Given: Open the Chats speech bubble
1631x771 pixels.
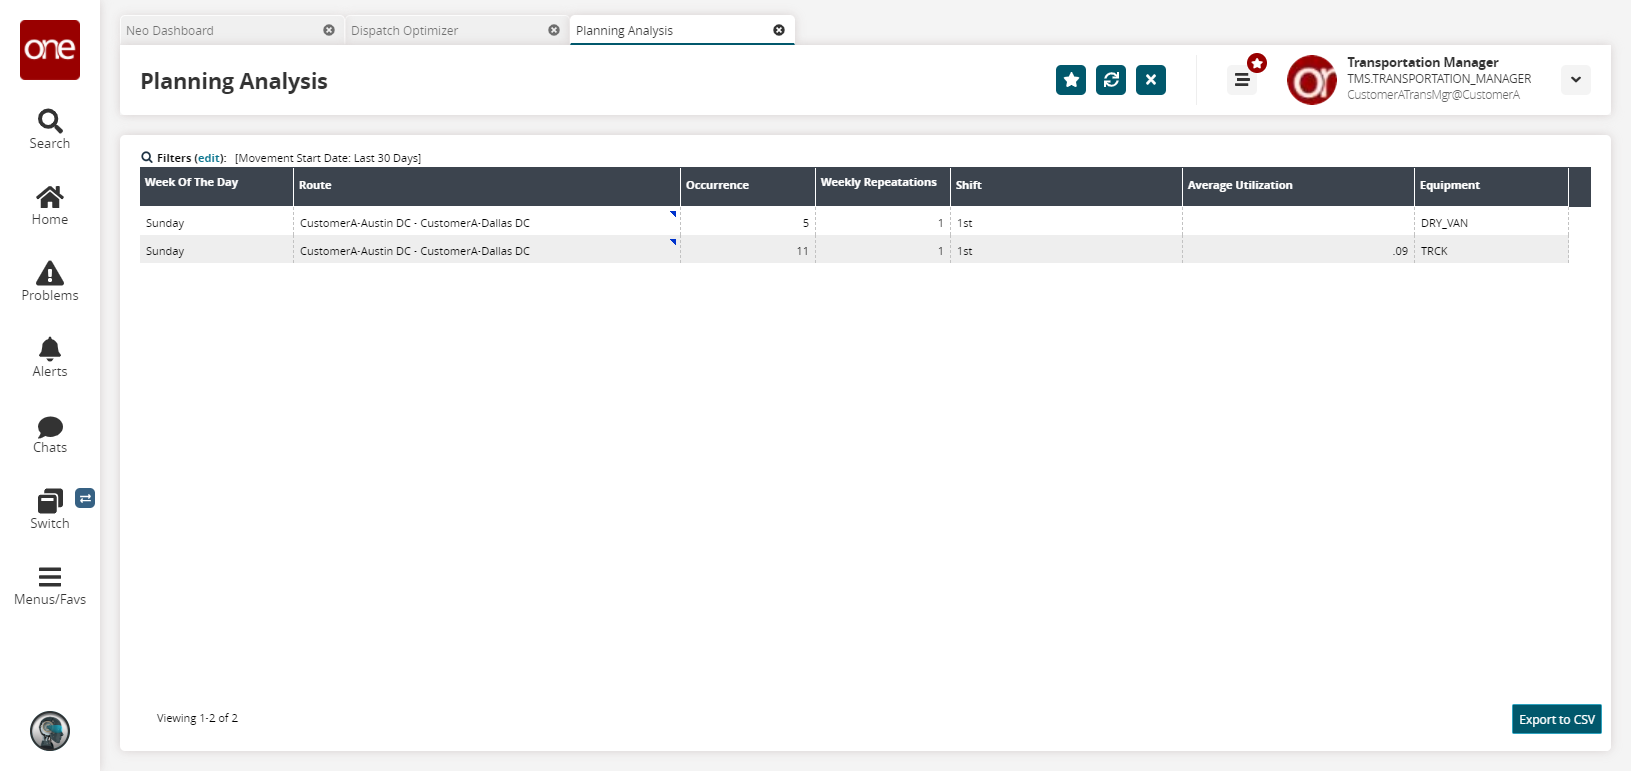Looking at the screenshot, I should pos(50,433).
